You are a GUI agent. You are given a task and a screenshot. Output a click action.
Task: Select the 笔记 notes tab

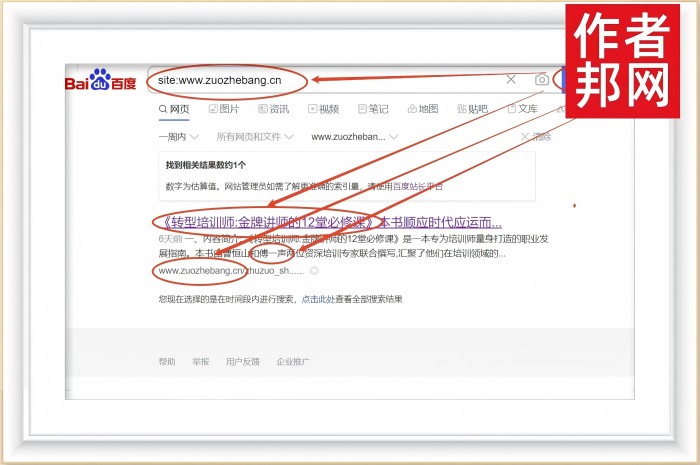(x=372, y=109)
